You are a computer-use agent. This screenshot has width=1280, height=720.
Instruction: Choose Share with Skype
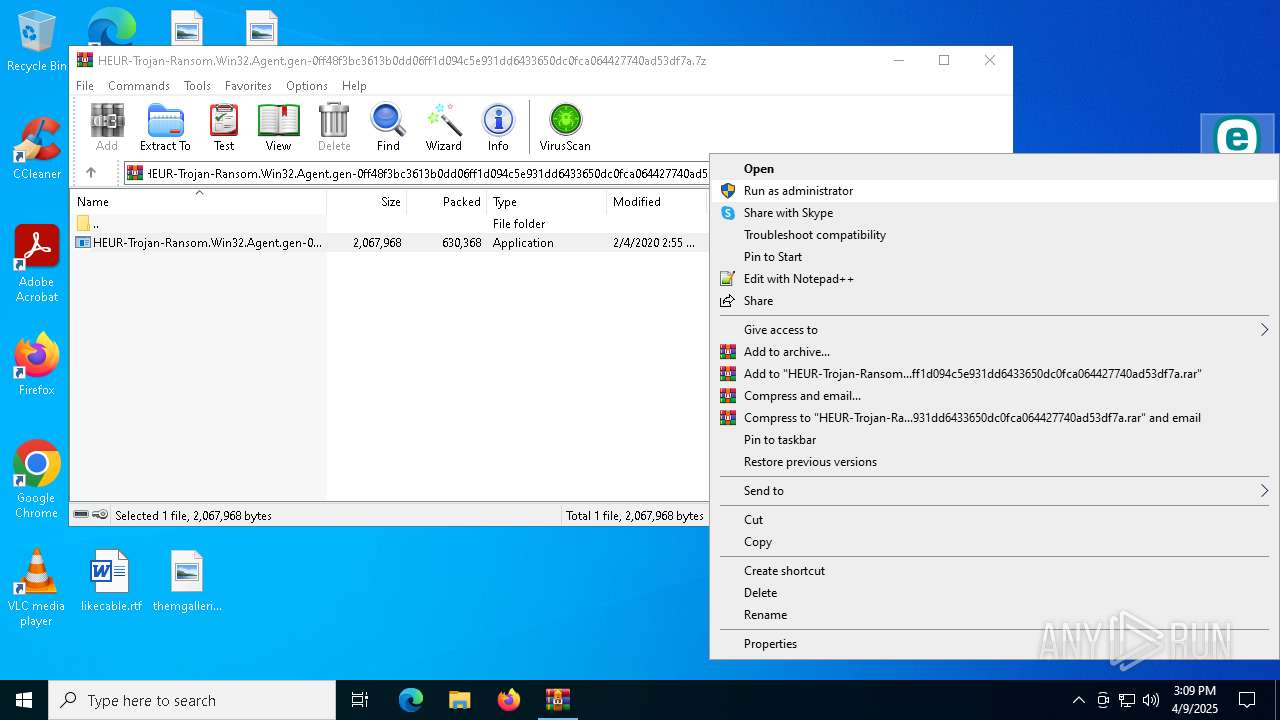coord(995,213)
